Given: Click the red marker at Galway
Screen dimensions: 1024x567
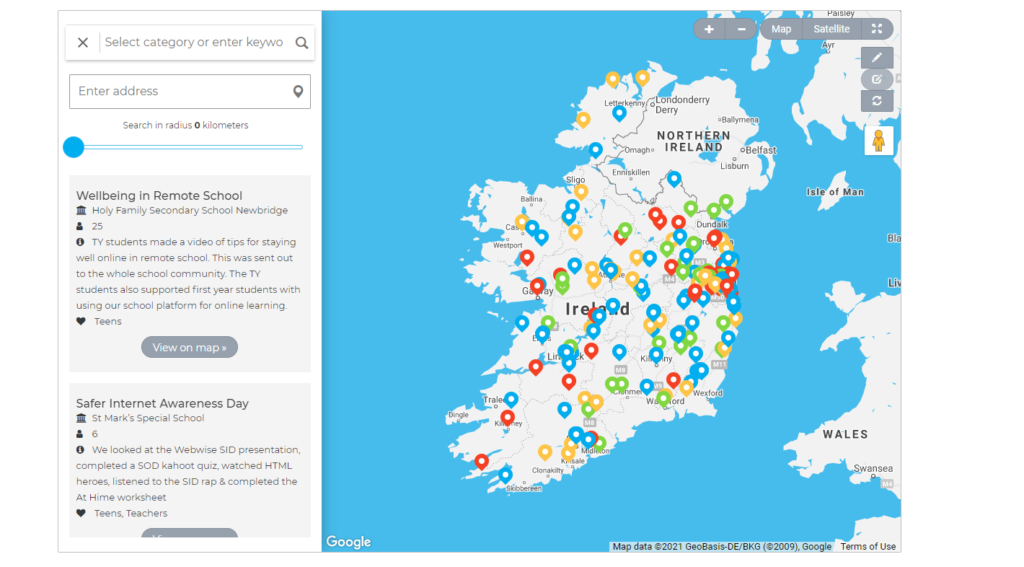Looking at the screenshot, I should tap(537, 285).
